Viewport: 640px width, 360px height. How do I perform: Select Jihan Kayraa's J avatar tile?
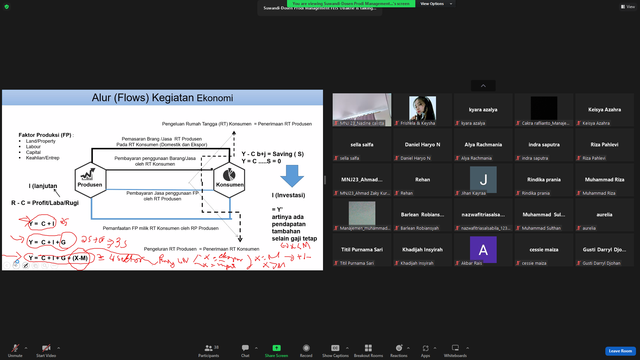coord(483,180)
